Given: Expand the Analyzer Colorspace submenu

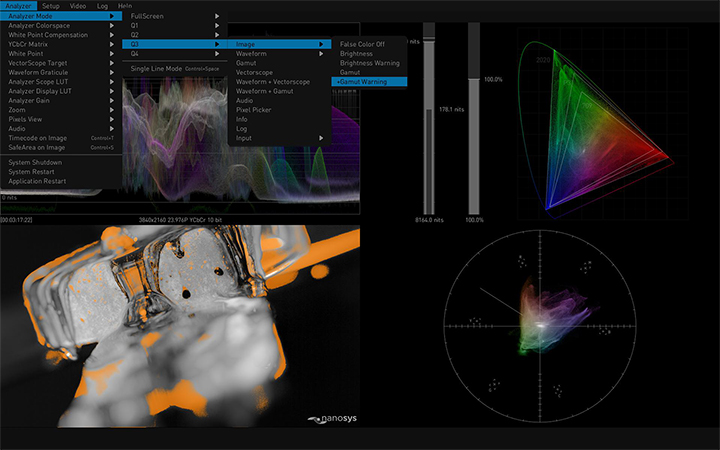Looking at the screenshot, I should [x=40, y=25].
